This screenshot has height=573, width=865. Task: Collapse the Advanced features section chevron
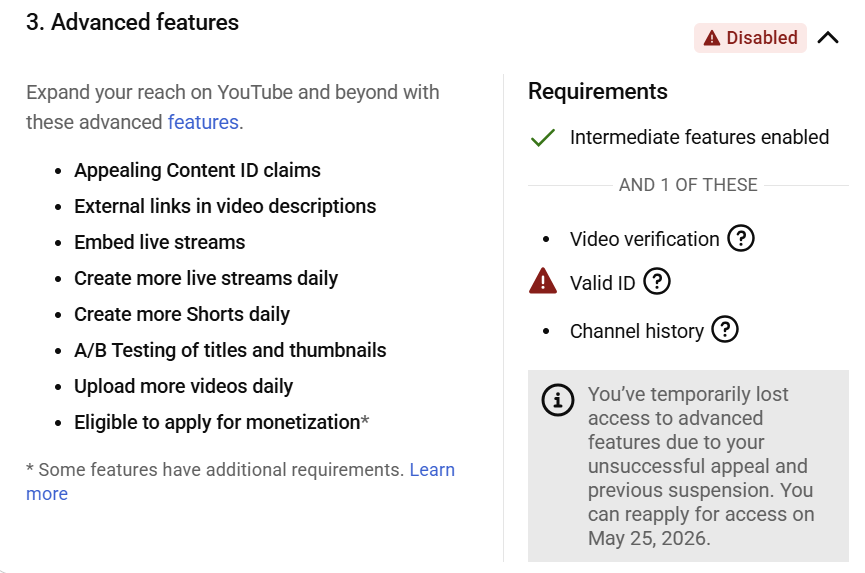pyautogui.click(x=828, y=38)
